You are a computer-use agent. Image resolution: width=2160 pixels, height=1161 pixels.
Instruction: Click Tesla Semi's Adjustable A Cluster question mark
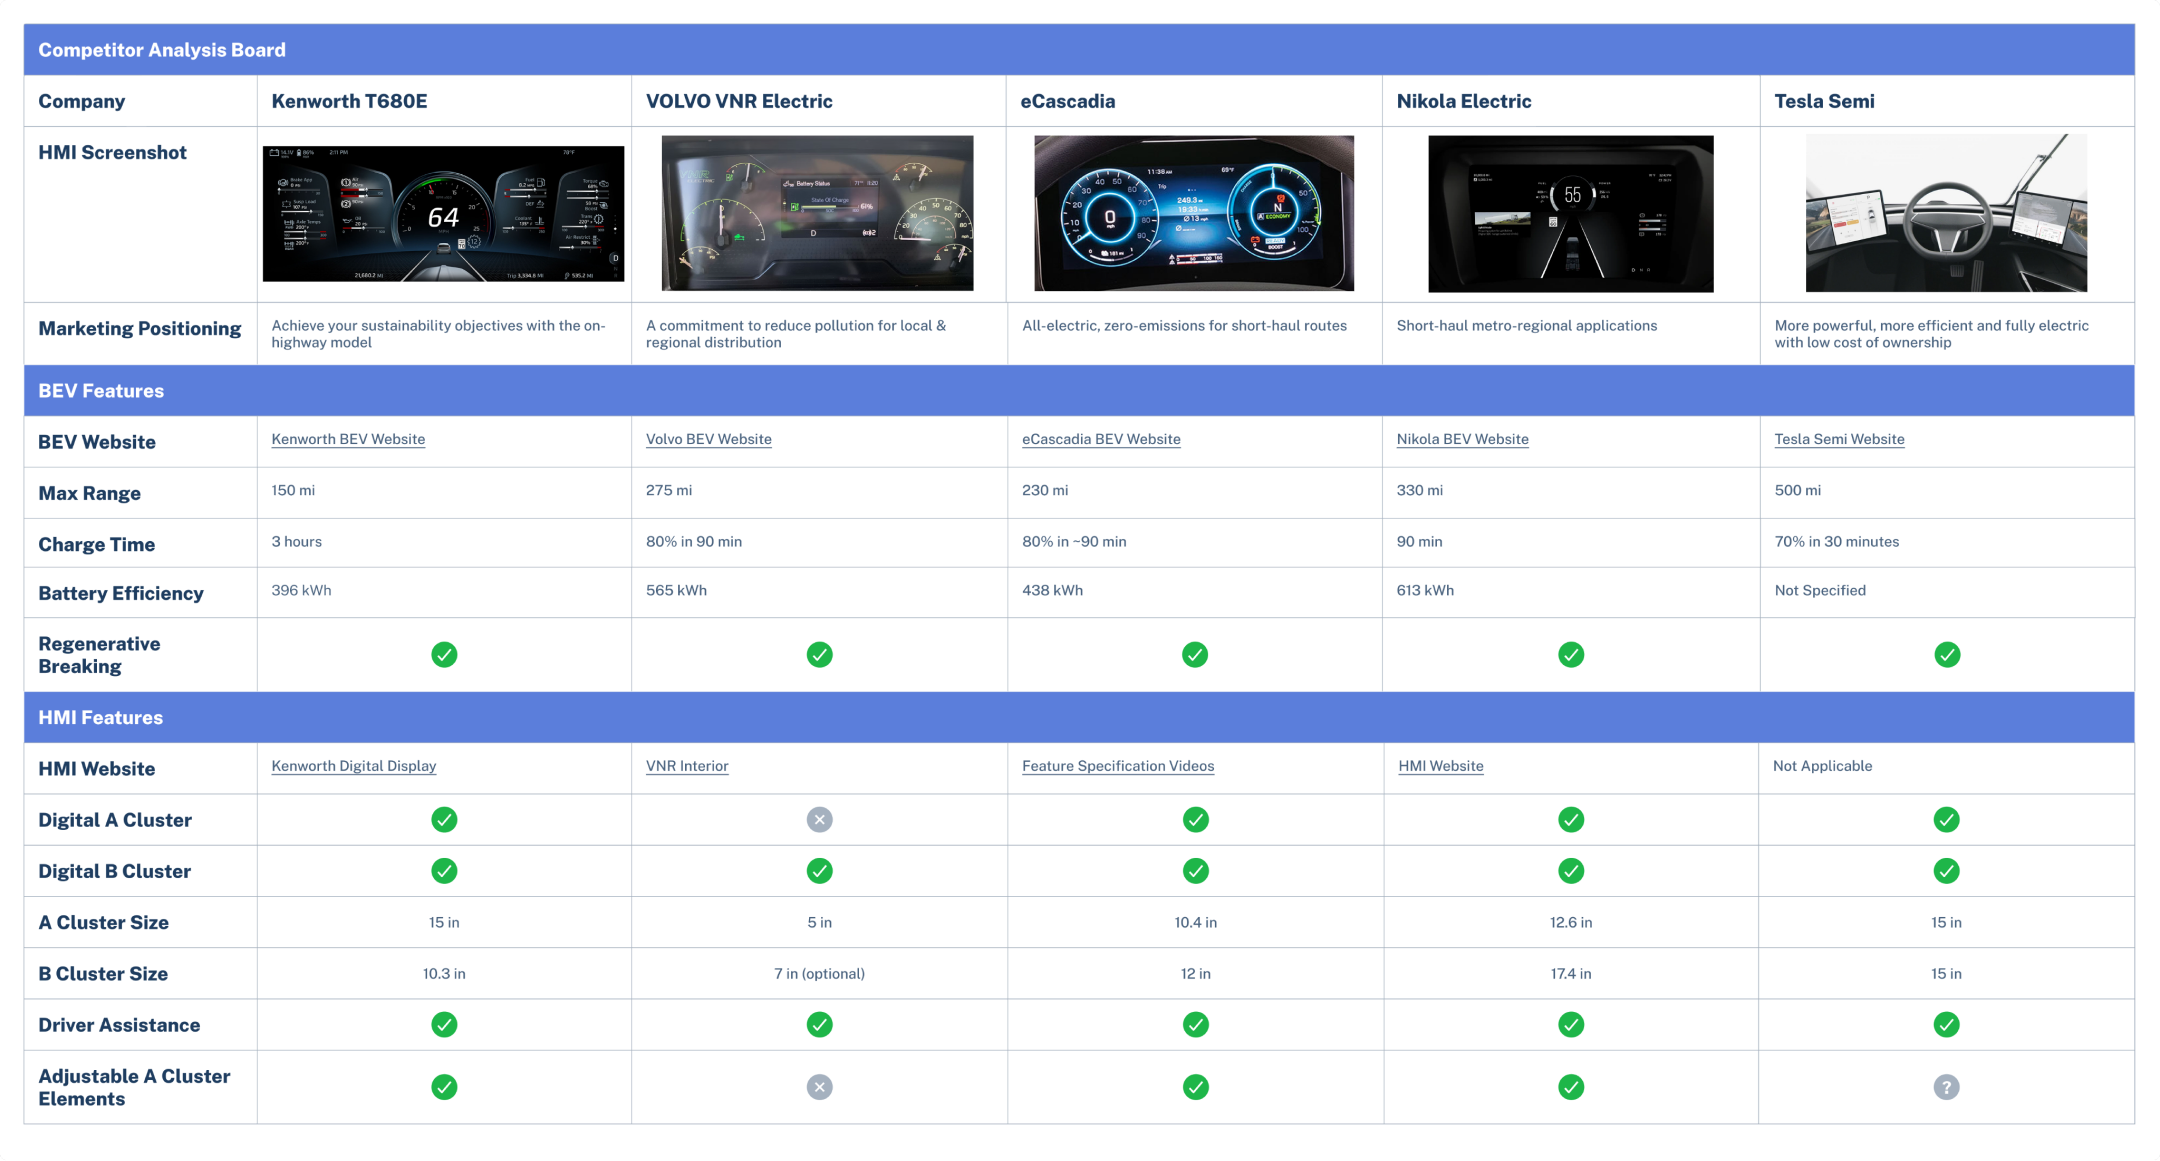click(x=1946, y=1086)
